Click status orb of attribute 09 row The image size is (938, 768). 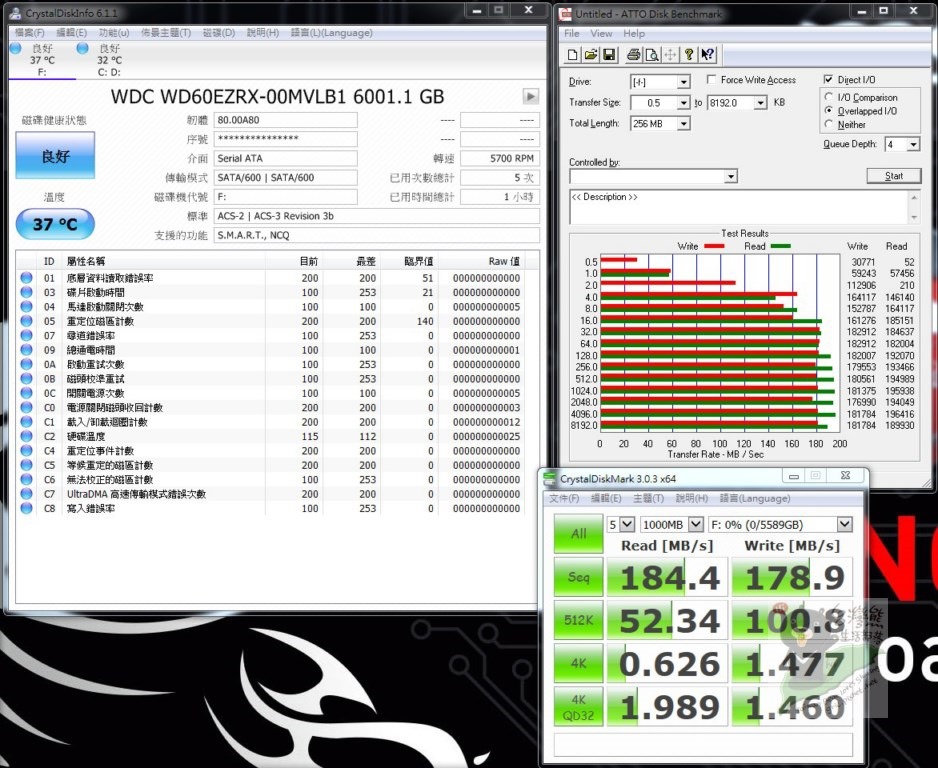click(26, 350)
